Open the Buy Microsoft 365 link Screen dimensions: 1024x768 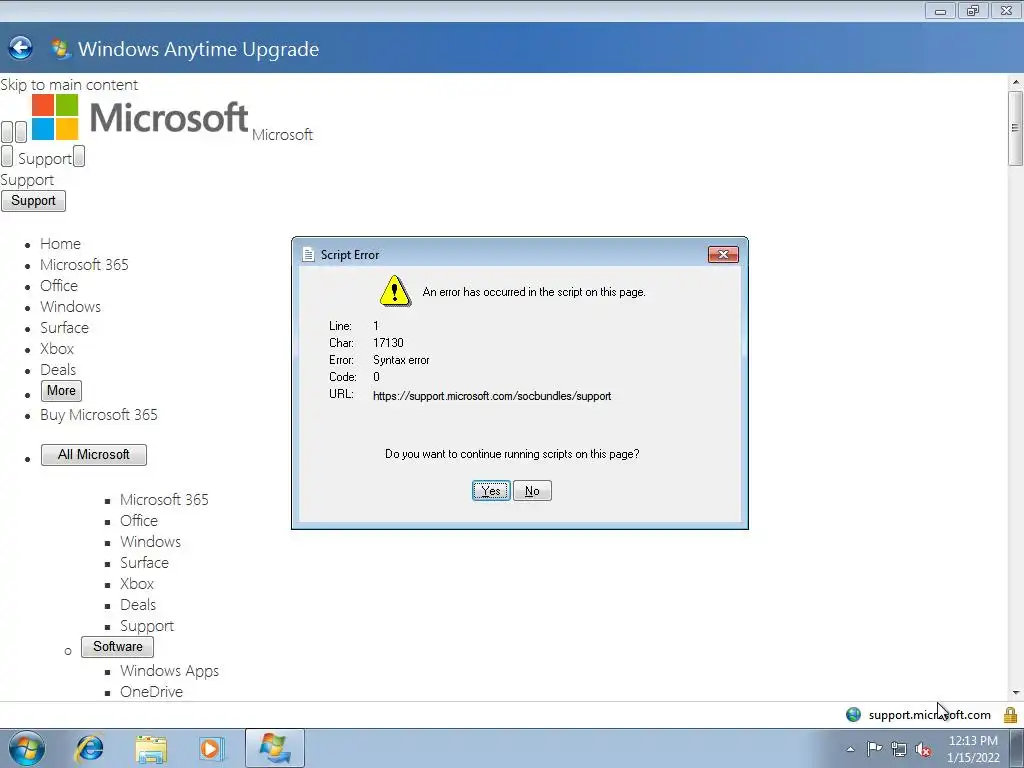99,415
